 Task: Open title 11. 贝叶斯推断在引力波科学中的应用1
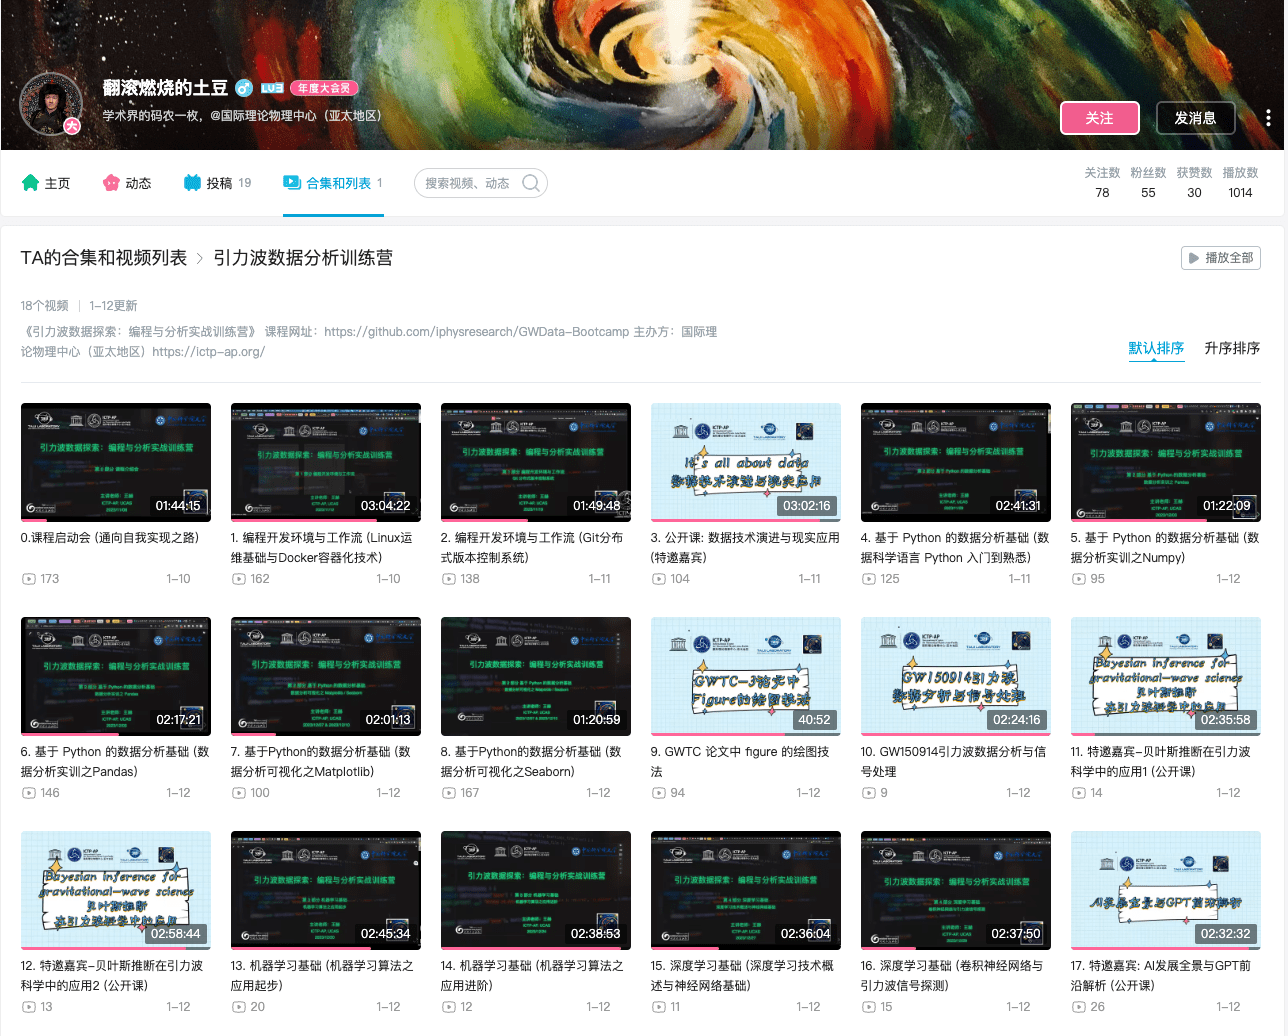coord(1161,762)
